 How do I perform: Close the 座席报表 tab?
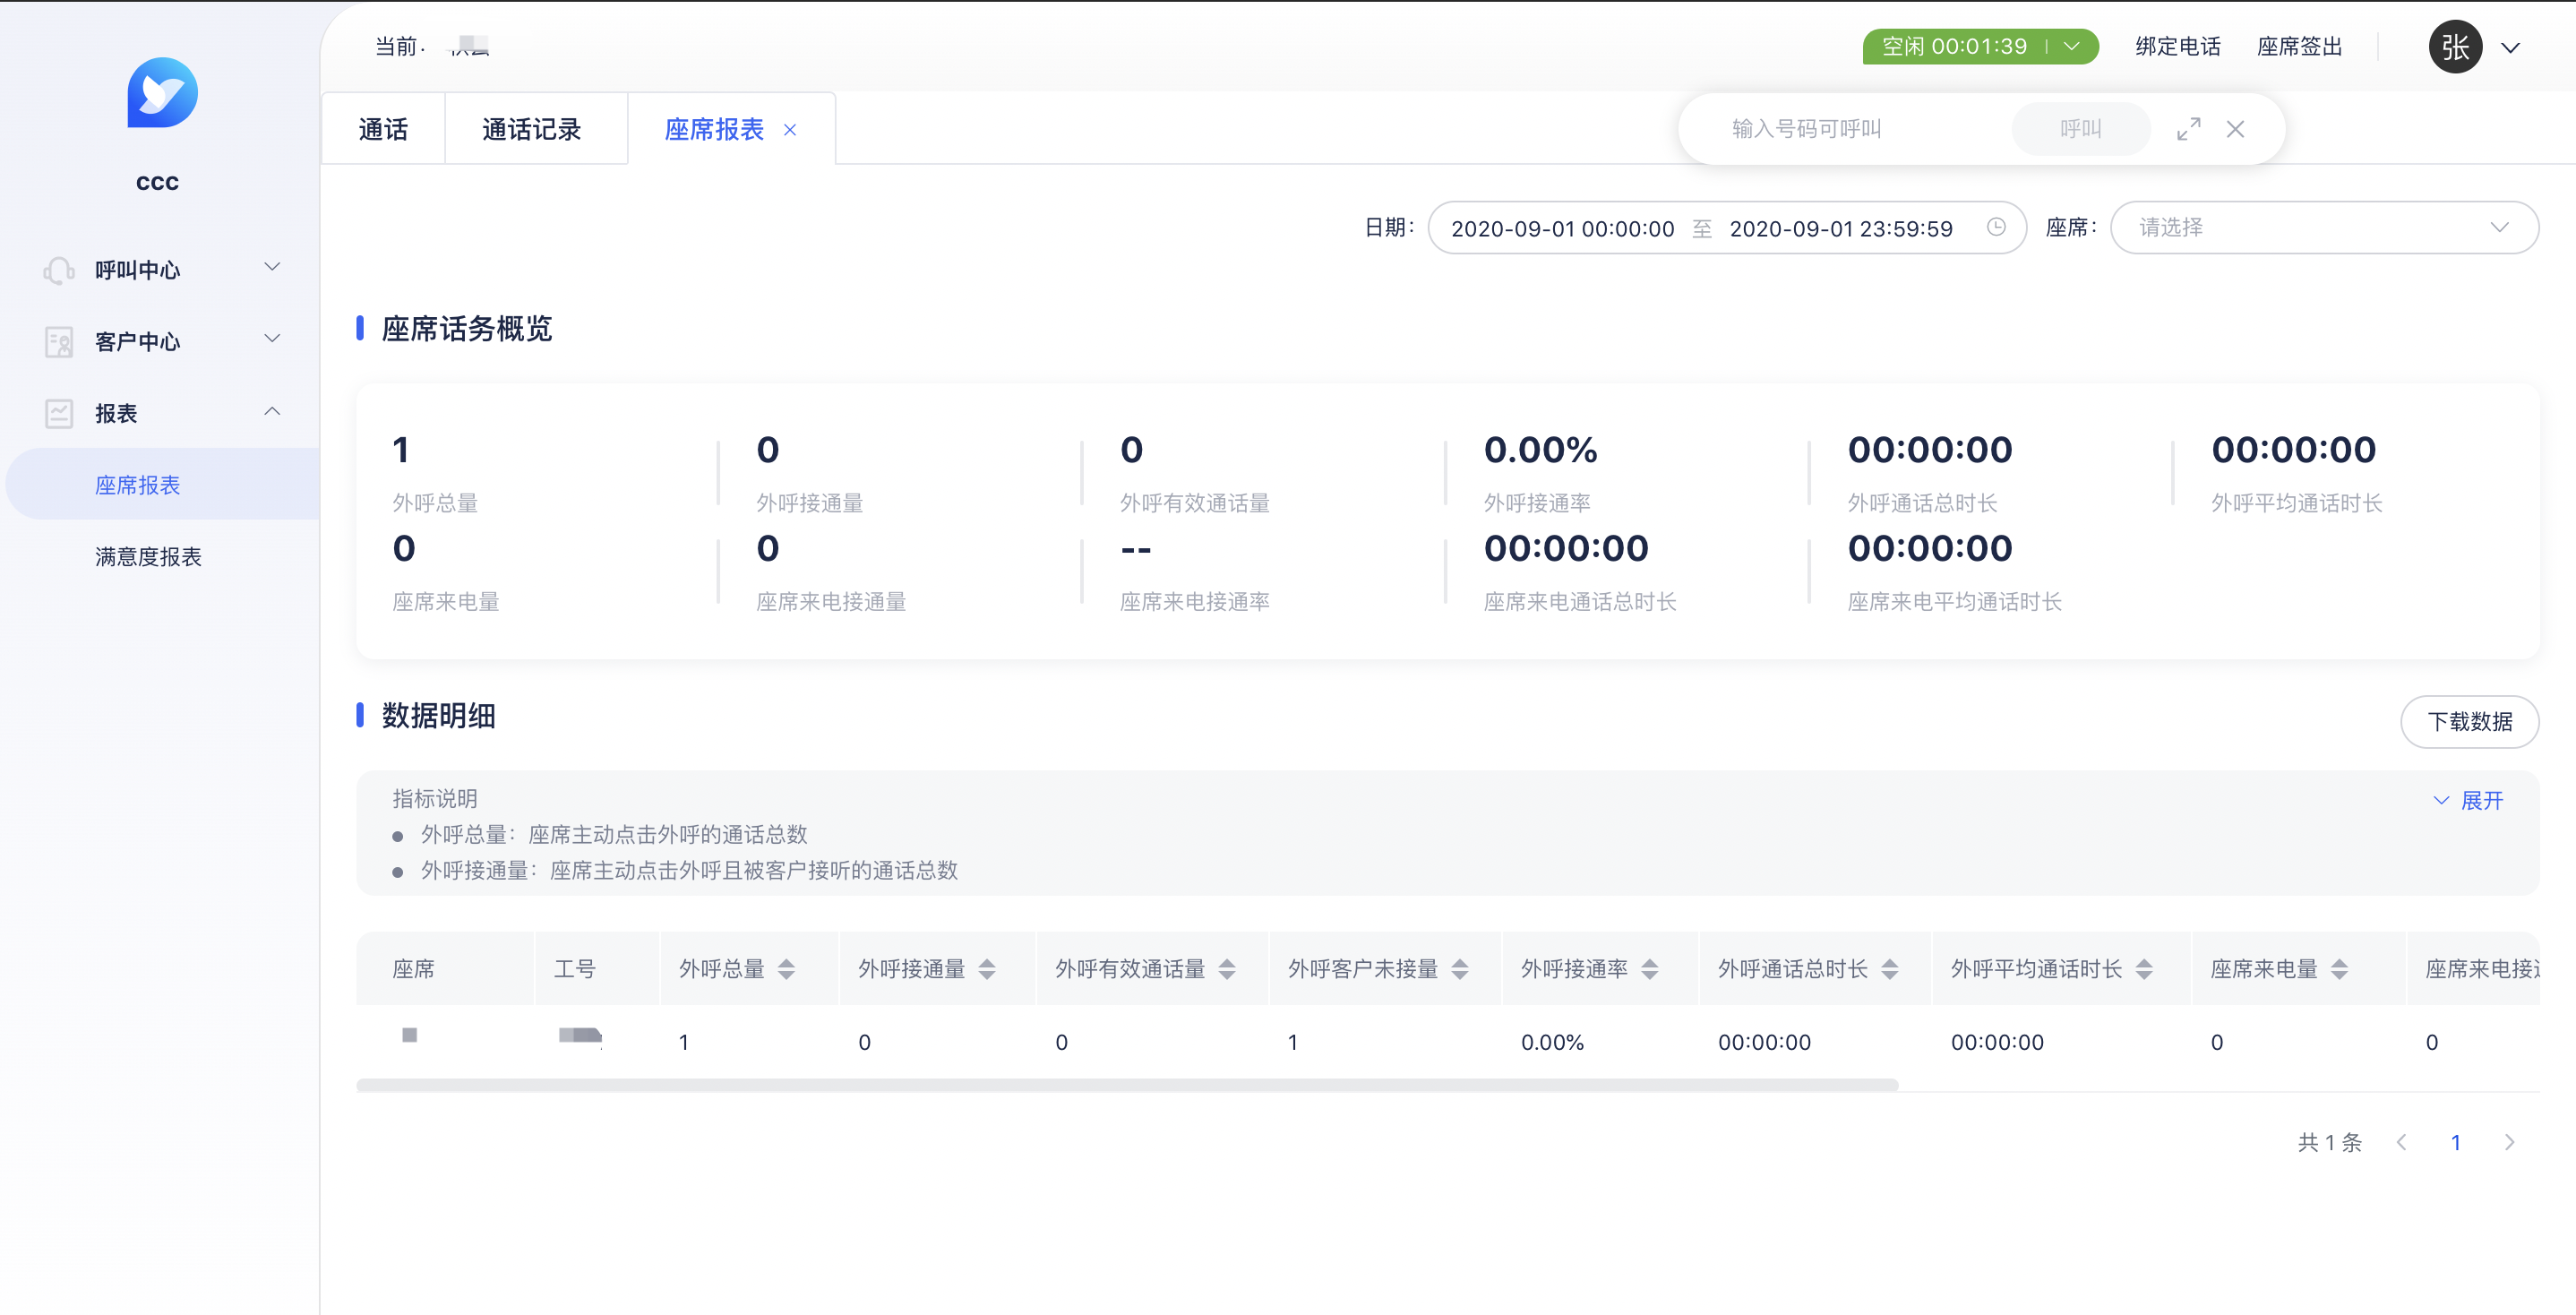790,130
